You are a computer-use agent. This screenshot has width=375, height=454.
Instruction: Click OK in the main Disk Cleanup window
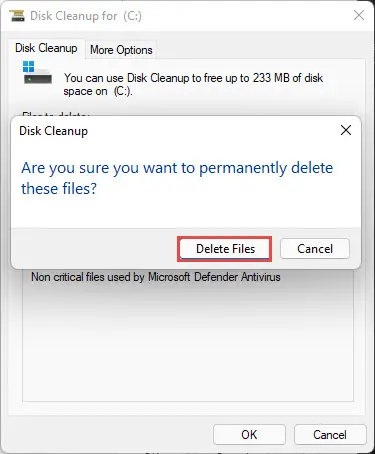point(249,435)
